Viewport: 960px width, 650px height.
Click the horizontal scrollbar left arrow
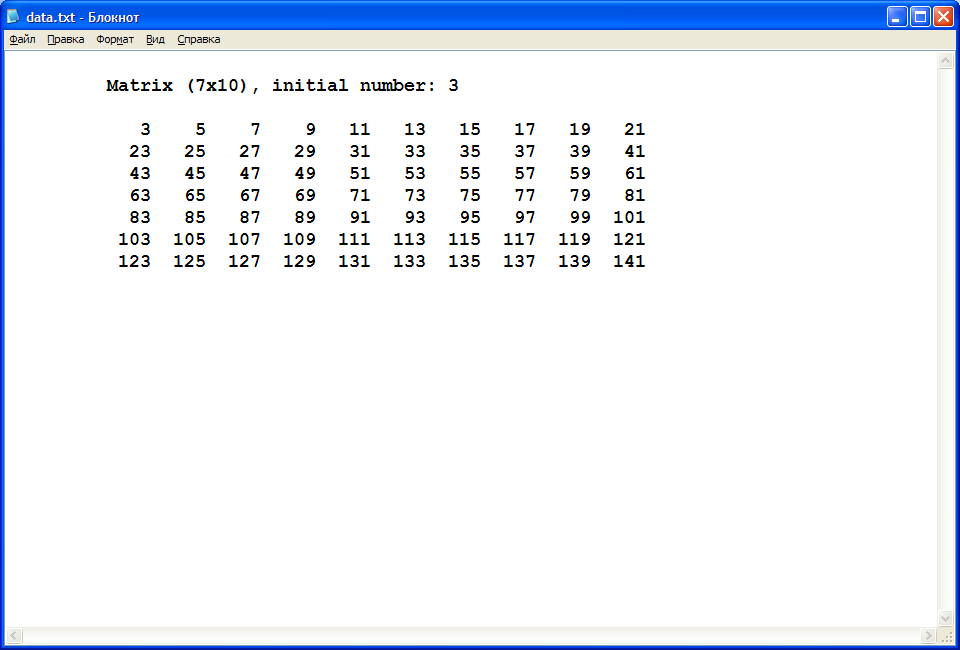(14, 635)
